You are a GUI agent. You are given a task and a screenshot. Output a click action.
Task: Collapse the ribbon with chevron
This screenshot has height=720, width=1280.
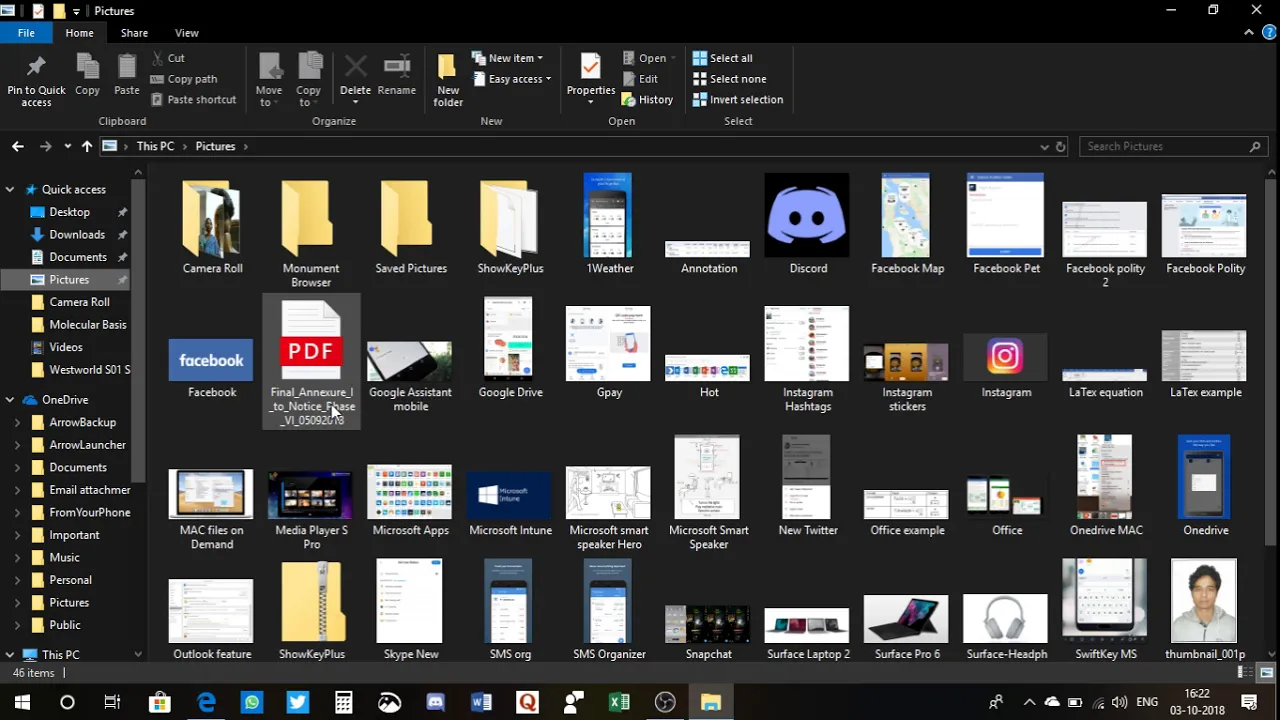point(1249,33)
